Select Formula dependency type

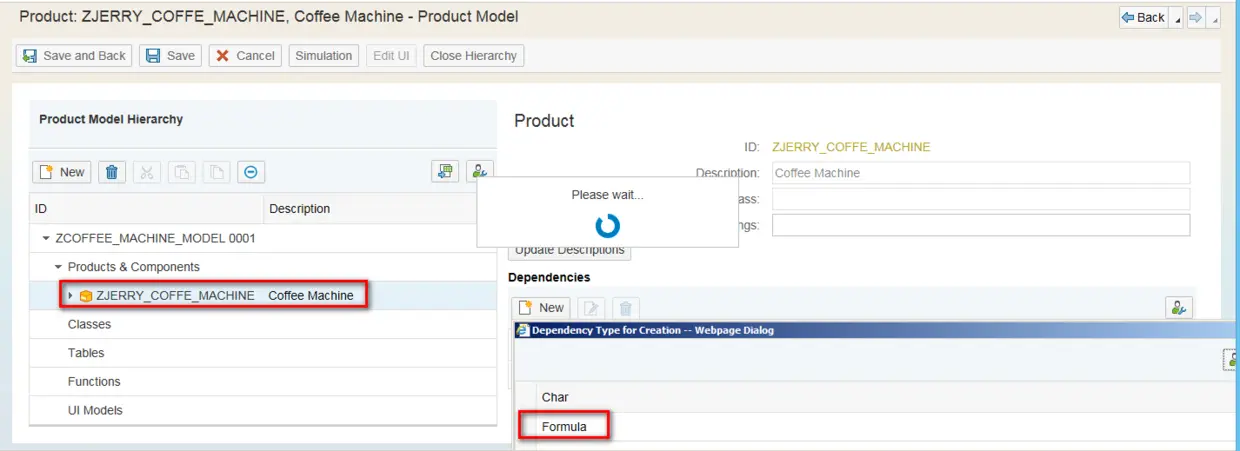pos(564,427)
